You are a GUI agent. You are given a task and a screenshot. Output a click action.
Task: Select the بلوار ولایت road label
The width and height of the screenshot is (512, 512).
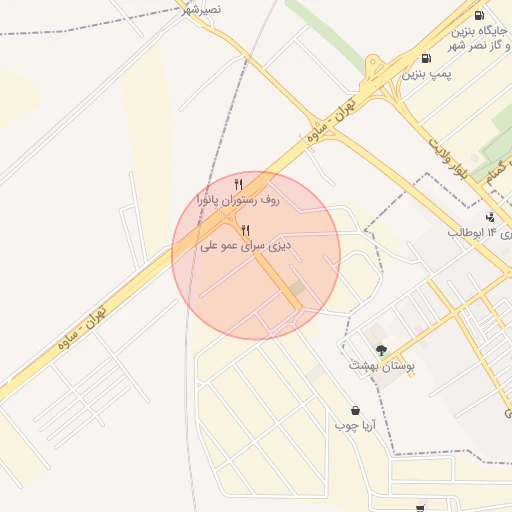point(448,159)
